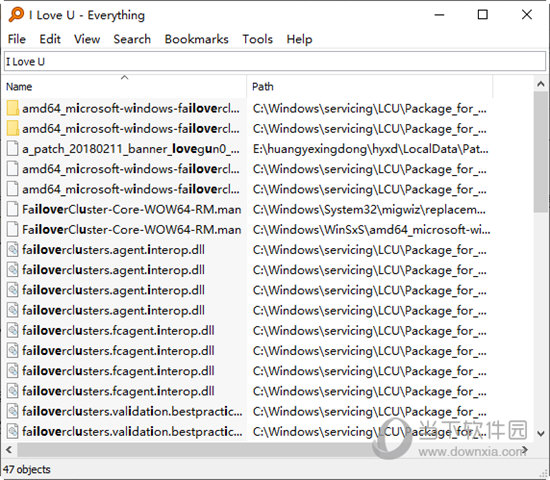Minimize the Everything window

click(x=439, y=15)
